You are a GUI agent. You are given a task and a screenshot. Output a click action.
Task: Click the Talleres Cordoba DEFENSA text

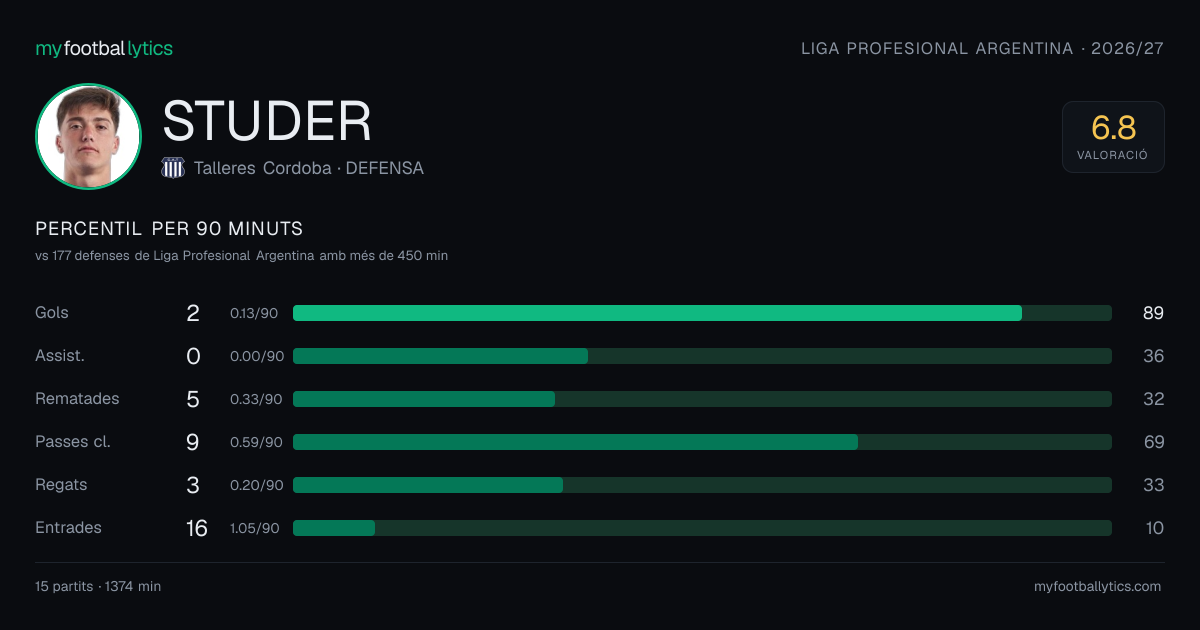pyautogui.click(x=309, y=168)
